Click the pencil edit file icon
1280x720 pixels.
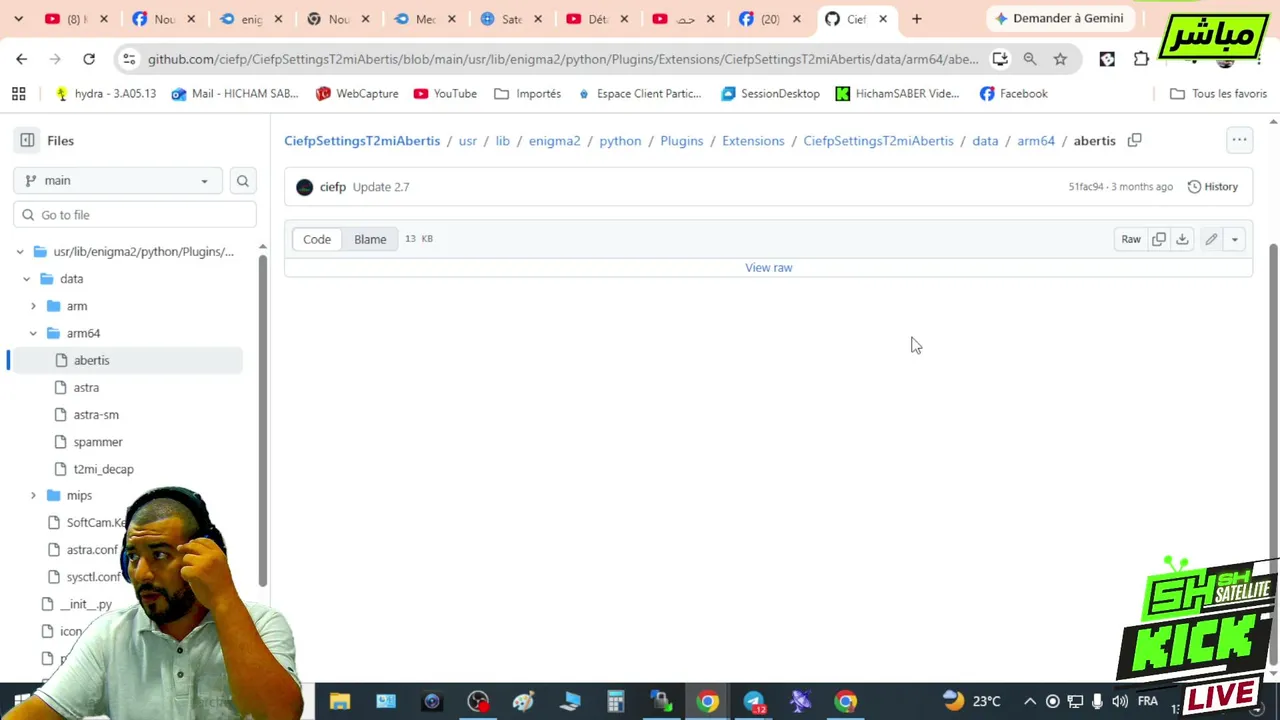(x=1211, y=240)
